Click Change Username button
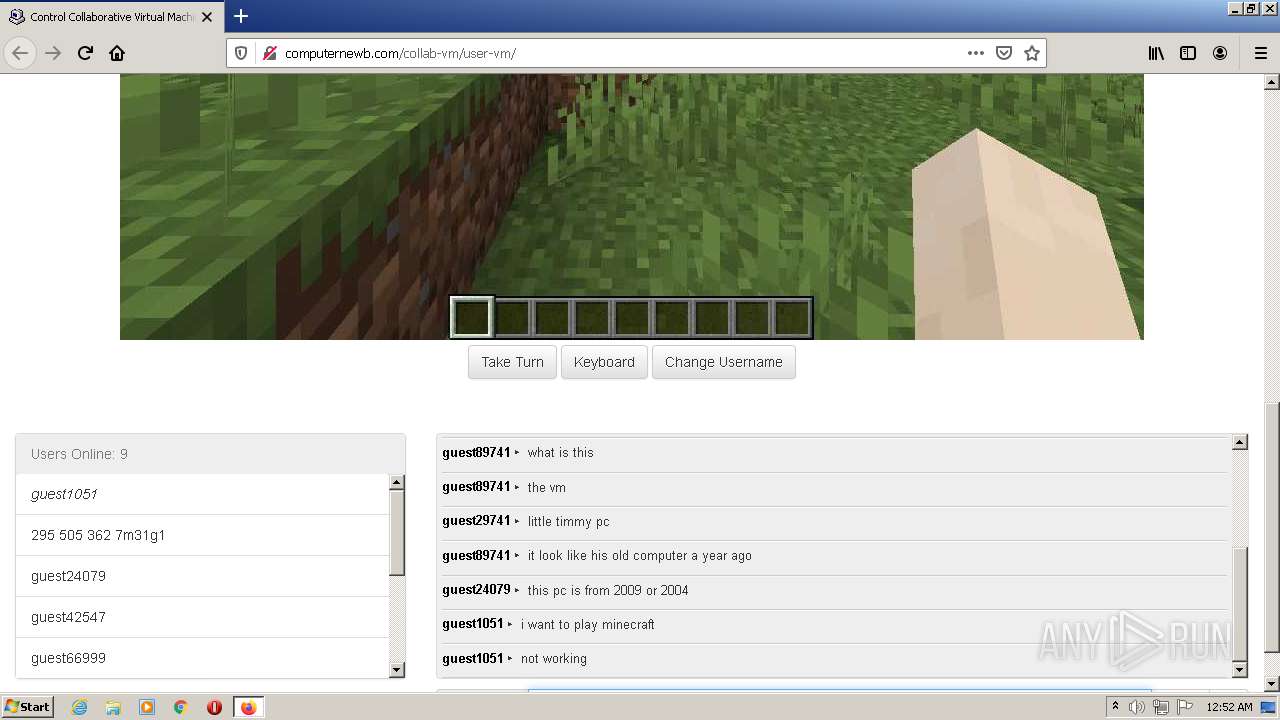Viewport: 1280px width, 720px height. 724,362
